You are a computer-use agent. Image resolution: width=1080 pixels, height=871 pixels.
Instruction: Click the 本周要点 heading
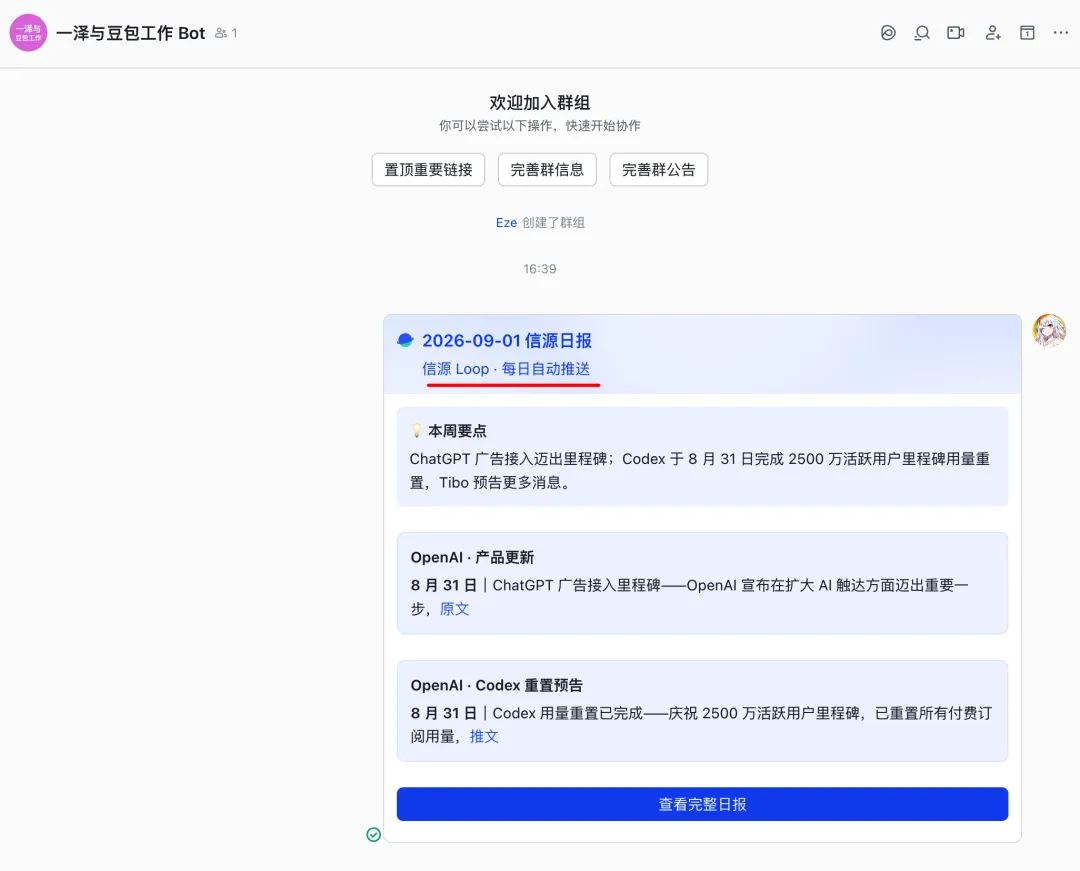(457, 431)
